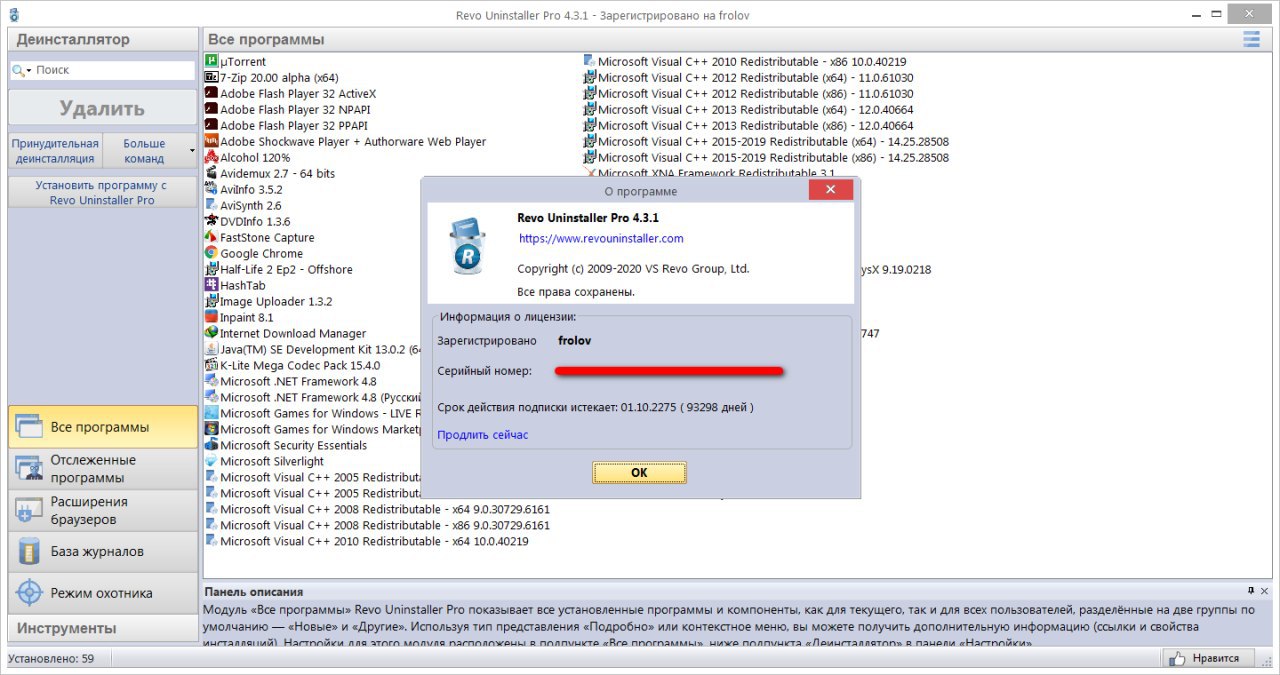
Task: Open the Все программы section
Action: point(103,427)
